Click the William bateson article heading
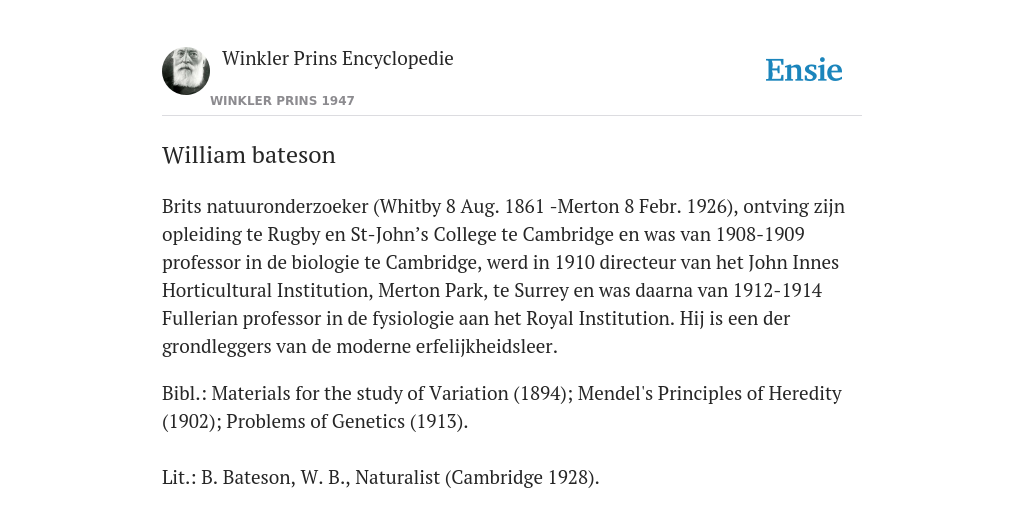Image resolution: width=1024 pixels, height=512 pixels. (249, 155)
